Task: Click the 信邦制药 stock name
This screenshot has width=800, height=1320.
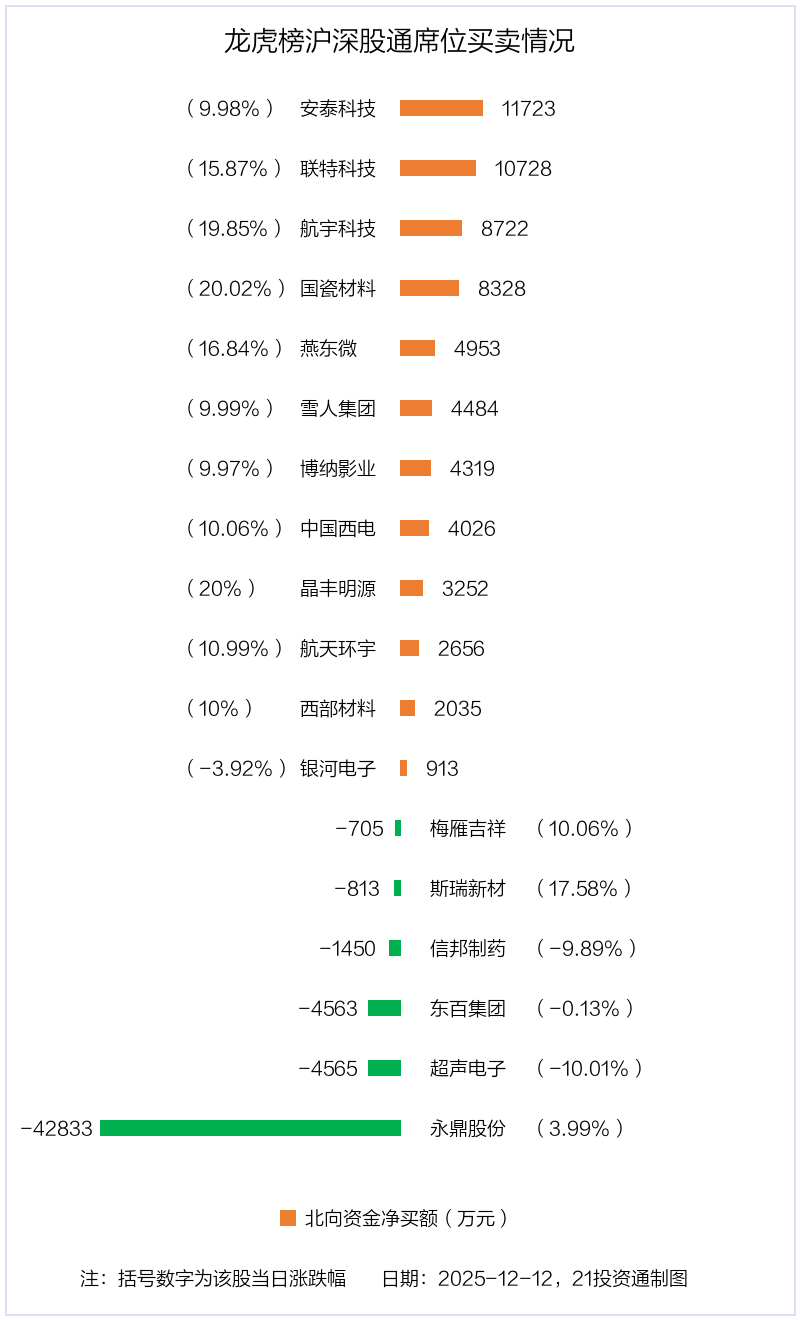Action: click(x=468, y=948)
